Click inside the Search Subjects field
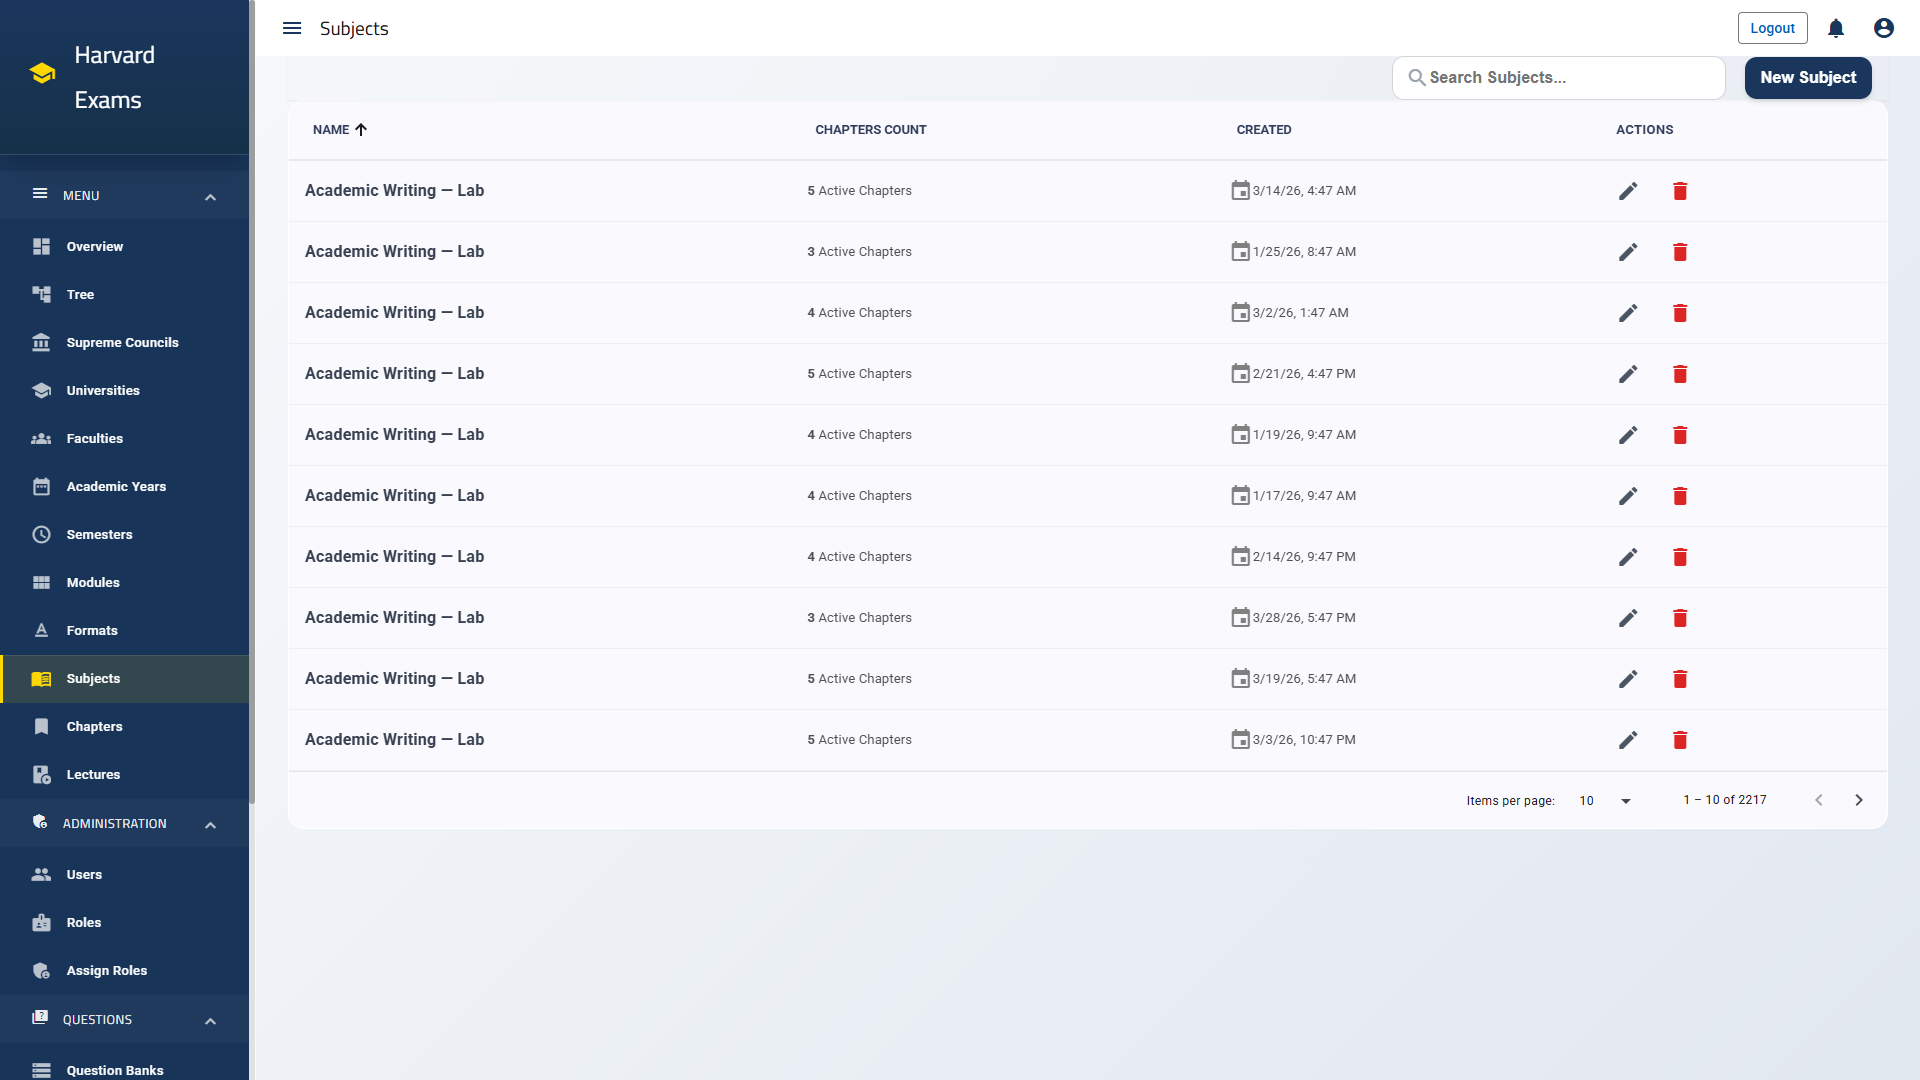 (x=1558, y=77)
